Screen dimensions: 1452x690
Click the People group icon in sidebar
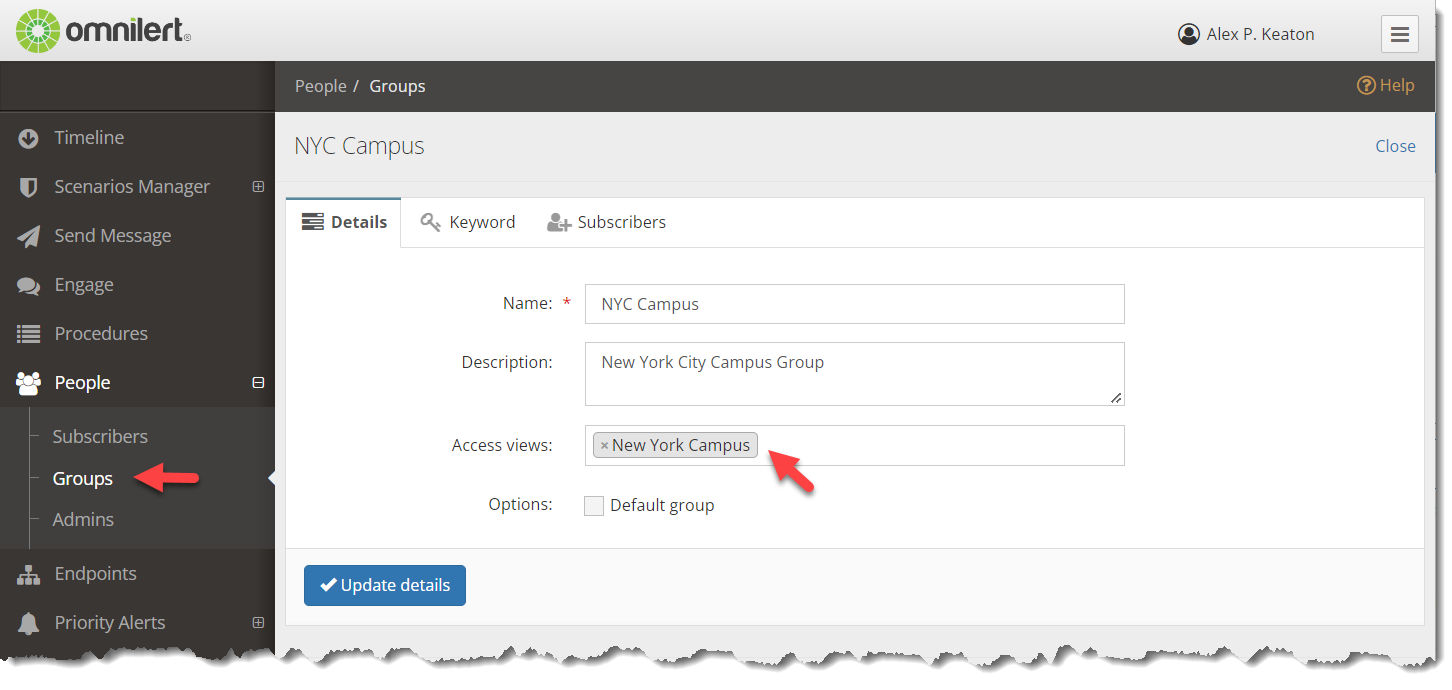coord(28,383)
